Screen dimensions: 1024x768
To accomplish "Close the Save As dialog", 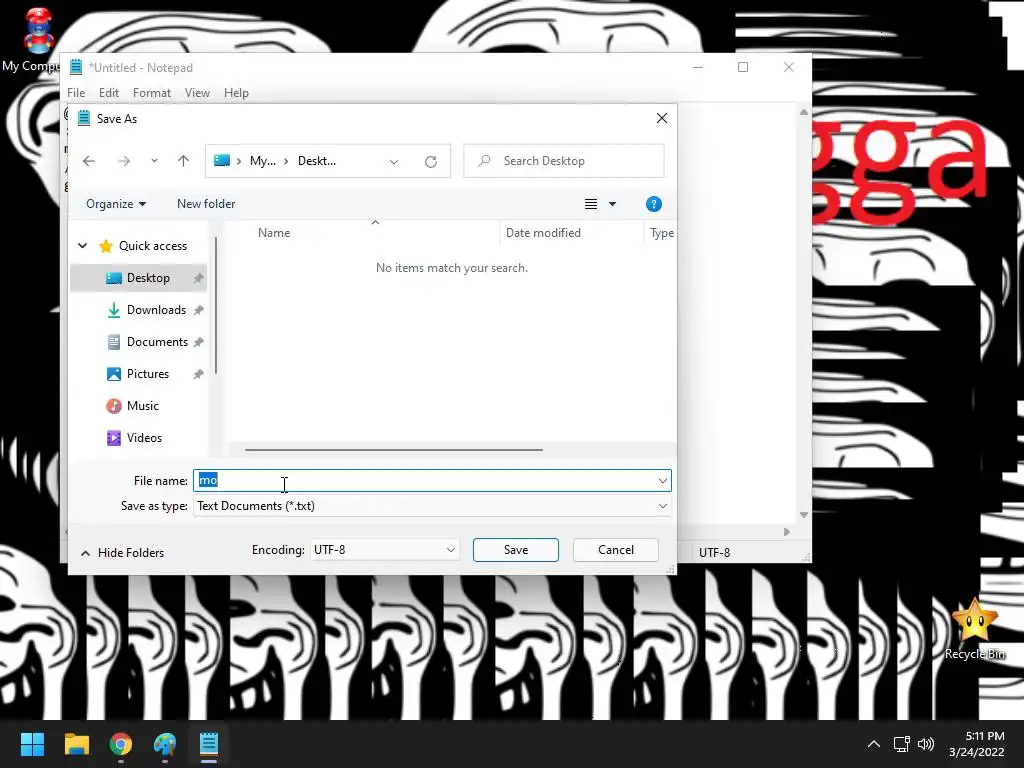I will 662,118.
